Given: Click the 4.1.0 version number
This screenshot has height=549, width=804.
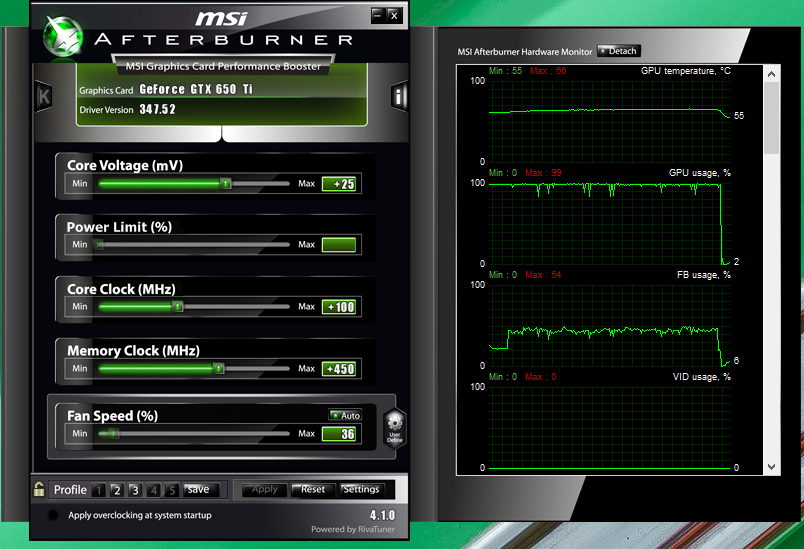Looking at the screenshot, I should click(x=383, y=515).
